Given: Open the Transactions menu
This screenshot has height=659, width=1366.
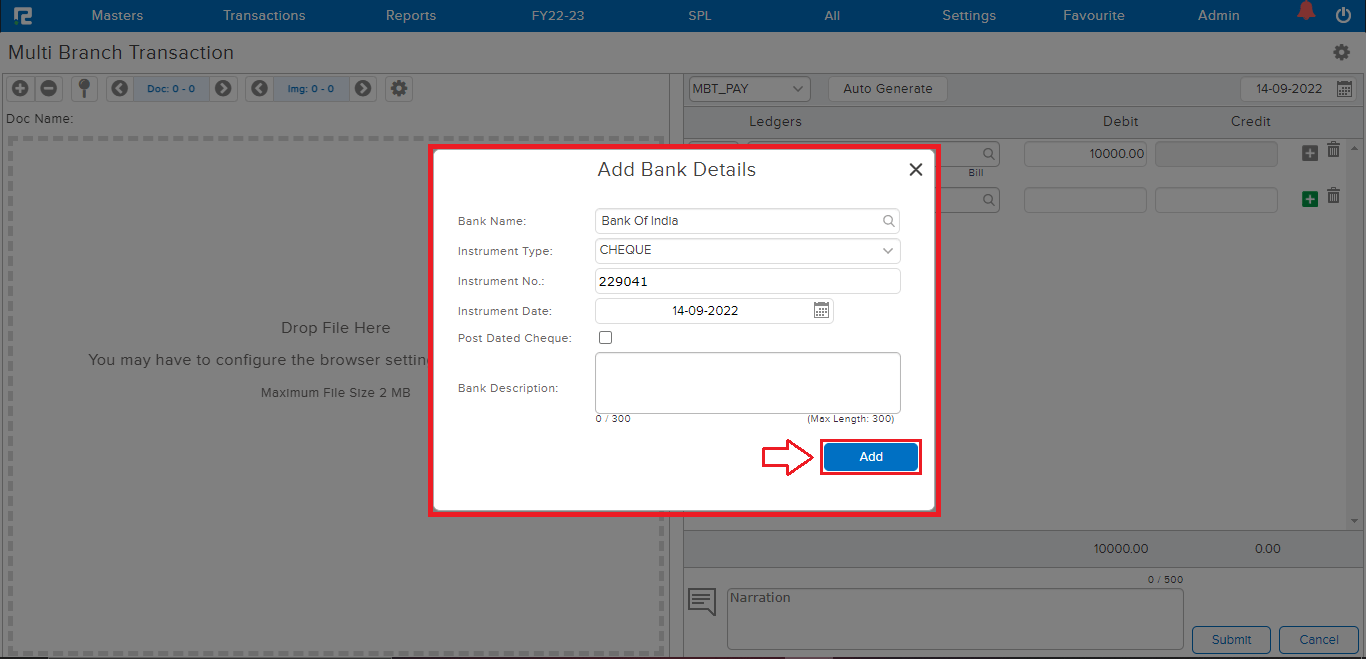Looking at the screenshot, I should tap(264, 15).
